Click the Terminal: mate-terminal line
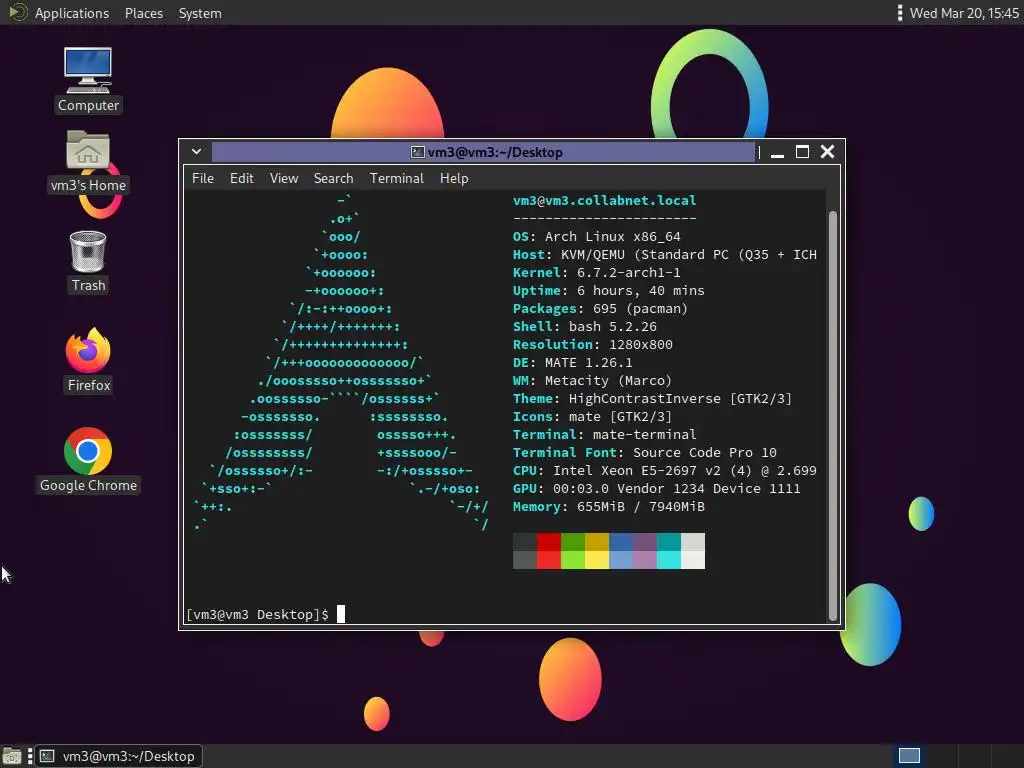 [604, 434]
